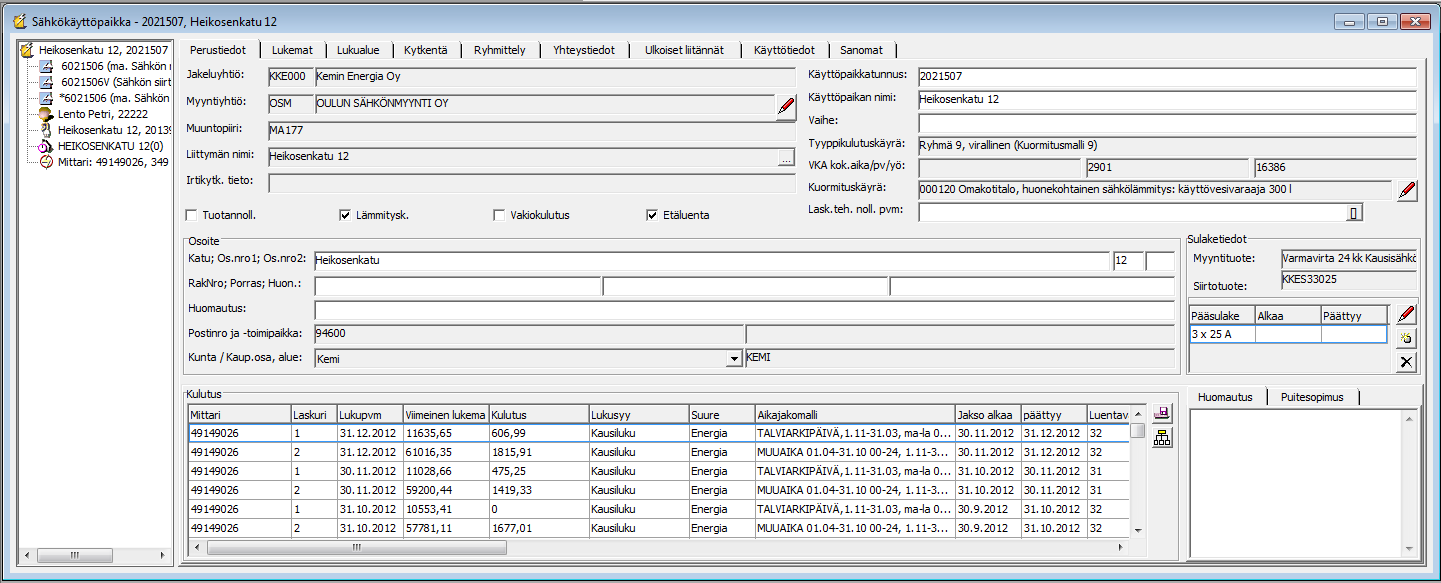
Task: Click the reading value 57781,11
Action: tap(446, 528)
